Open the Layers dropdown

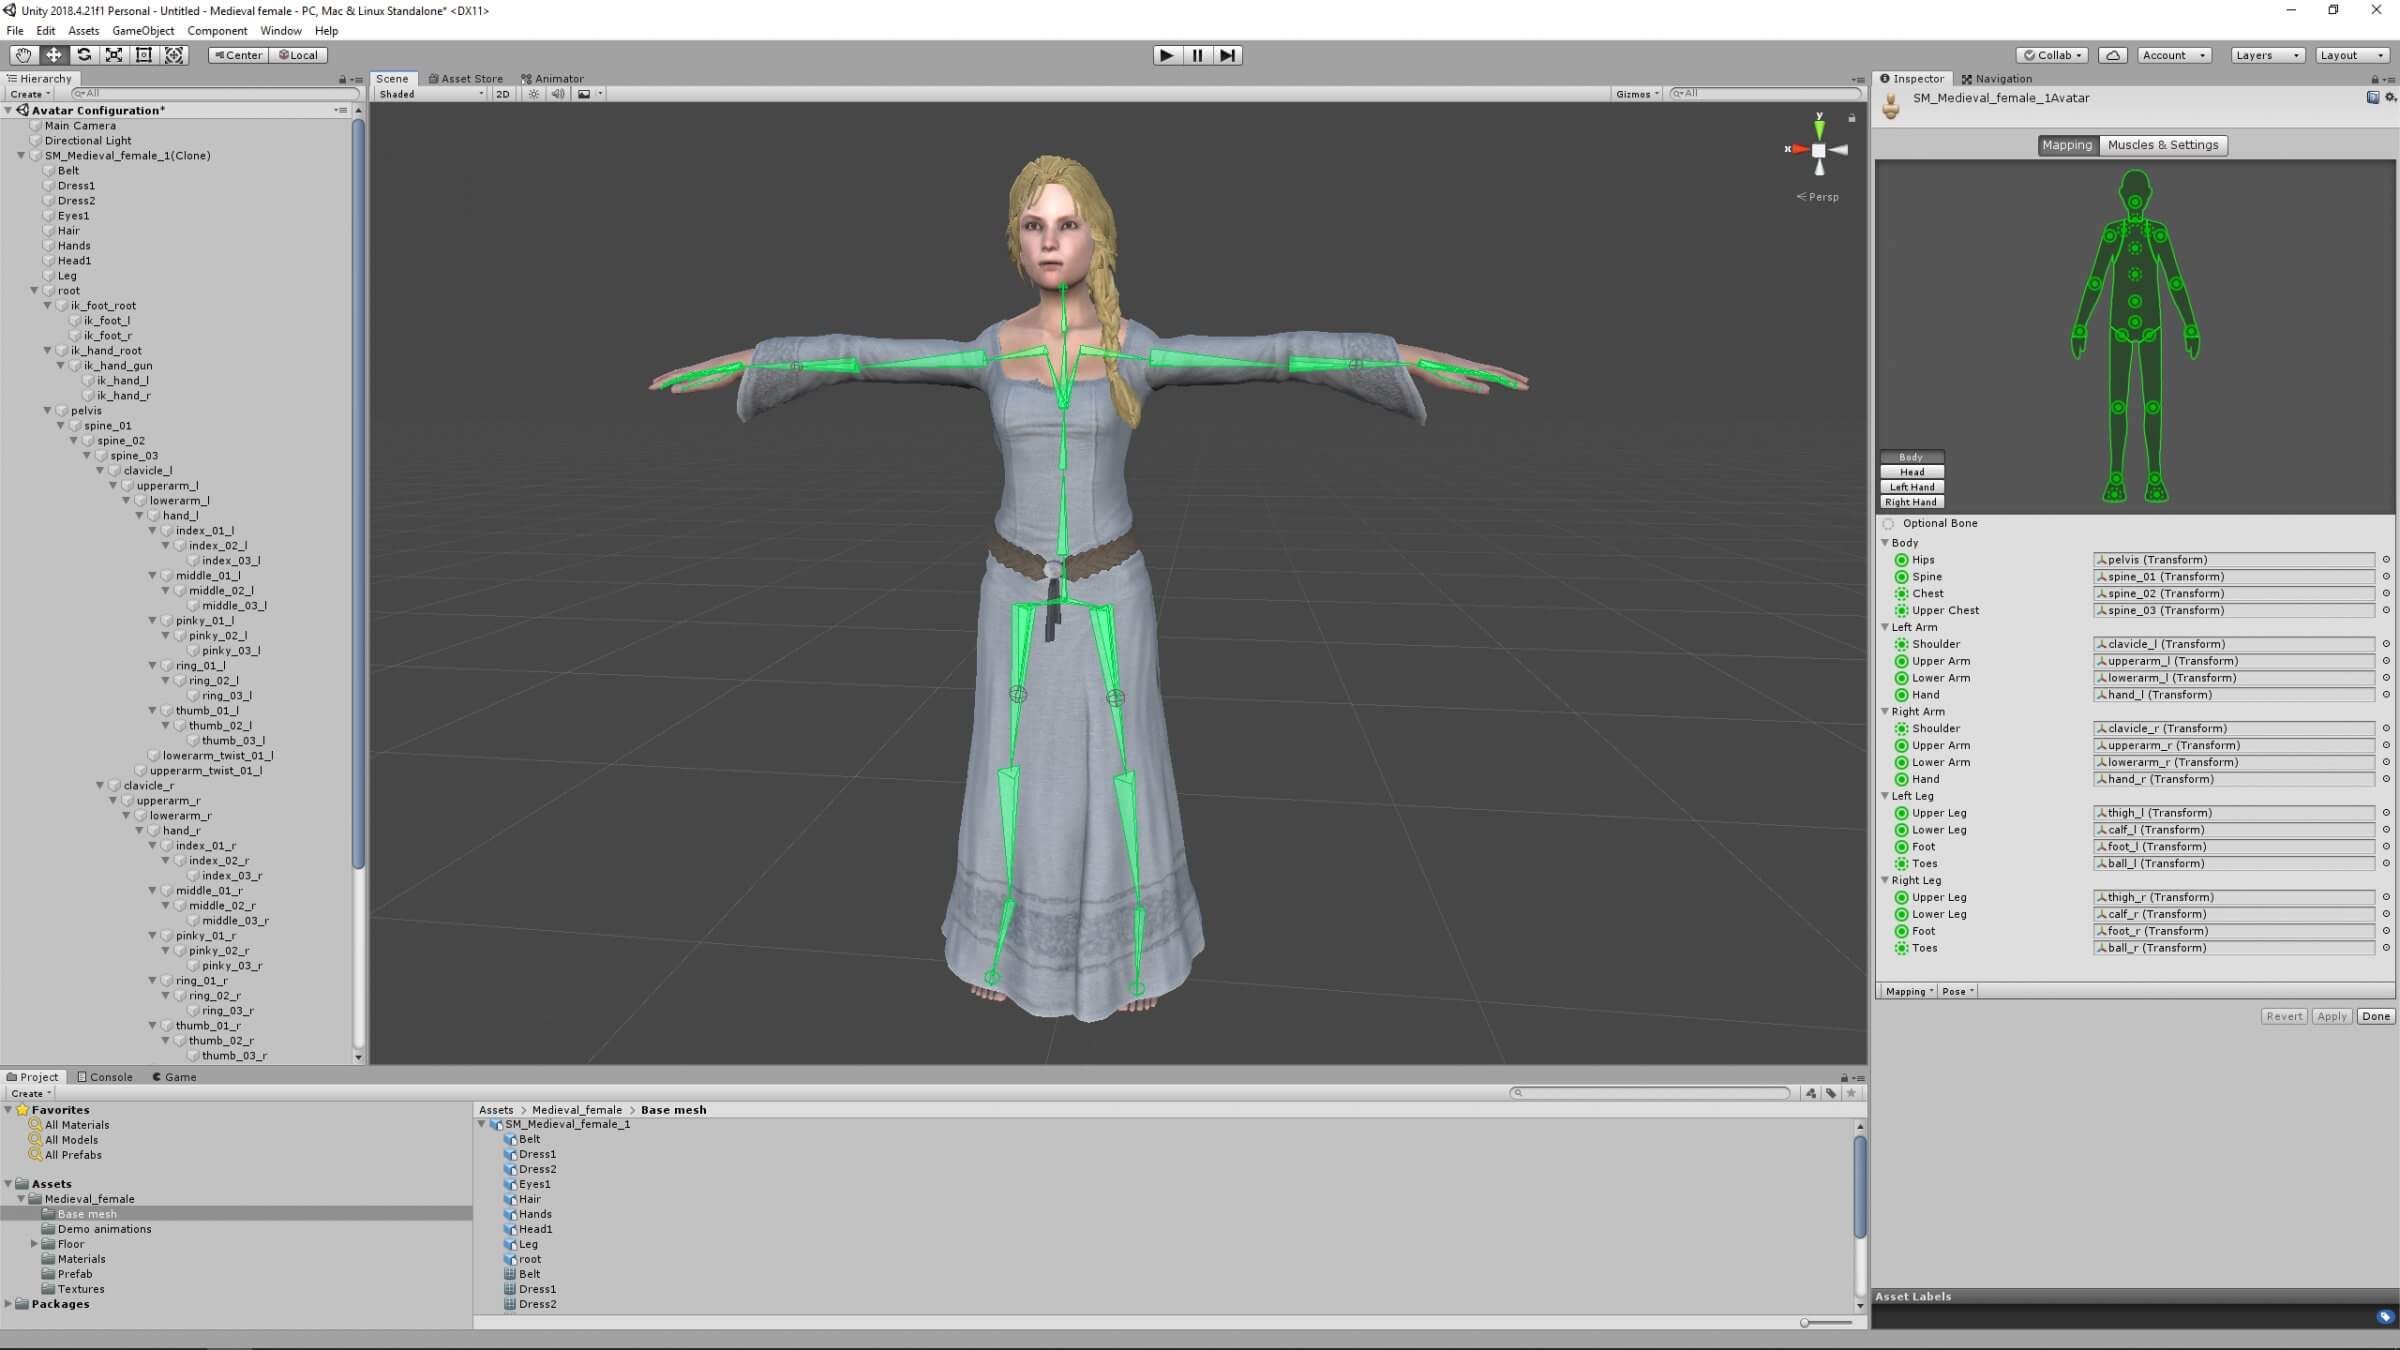click(2266, 55)
